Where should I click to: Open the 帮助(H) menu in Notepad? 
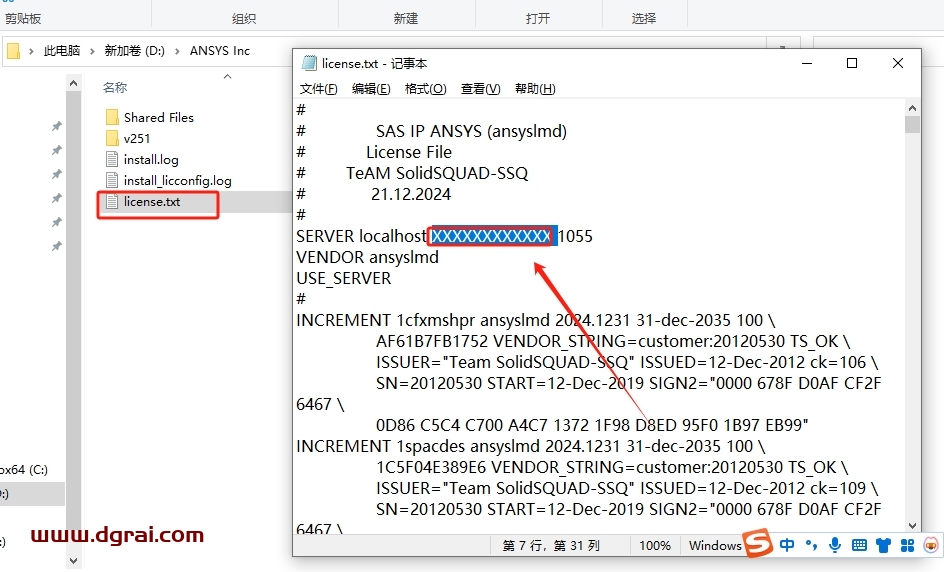pyautogui.click(x=535, y=89)
